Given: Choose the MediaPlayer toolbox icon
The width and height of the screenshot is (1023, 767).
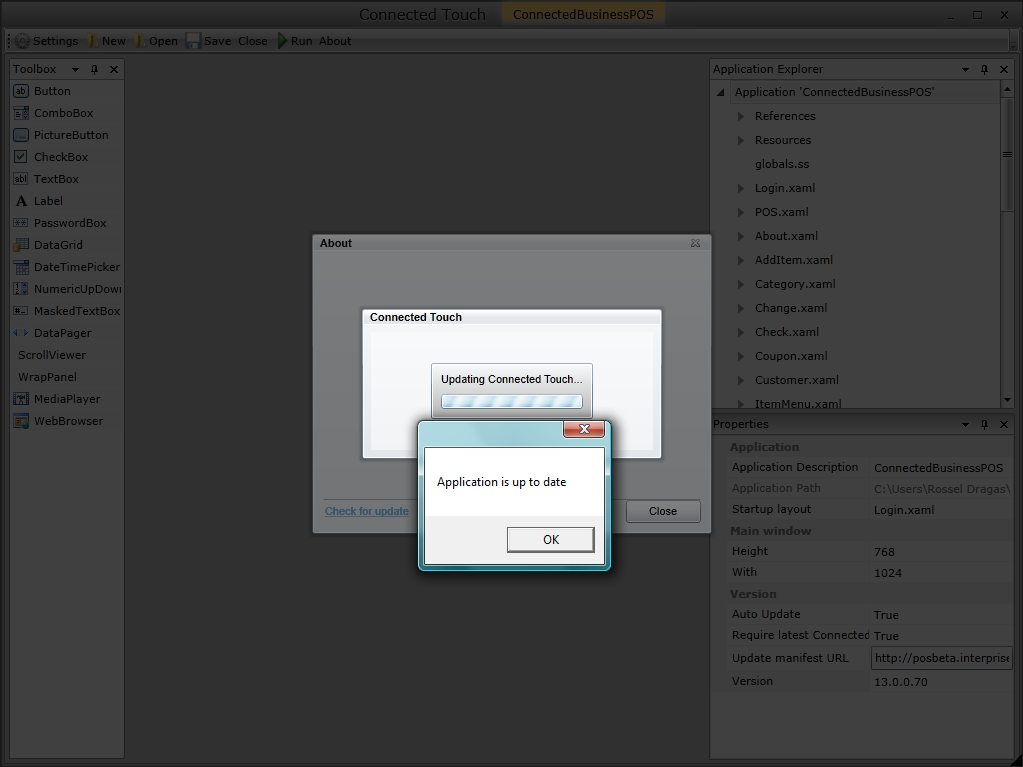Looking at the screenshot, I should [21, 399].
